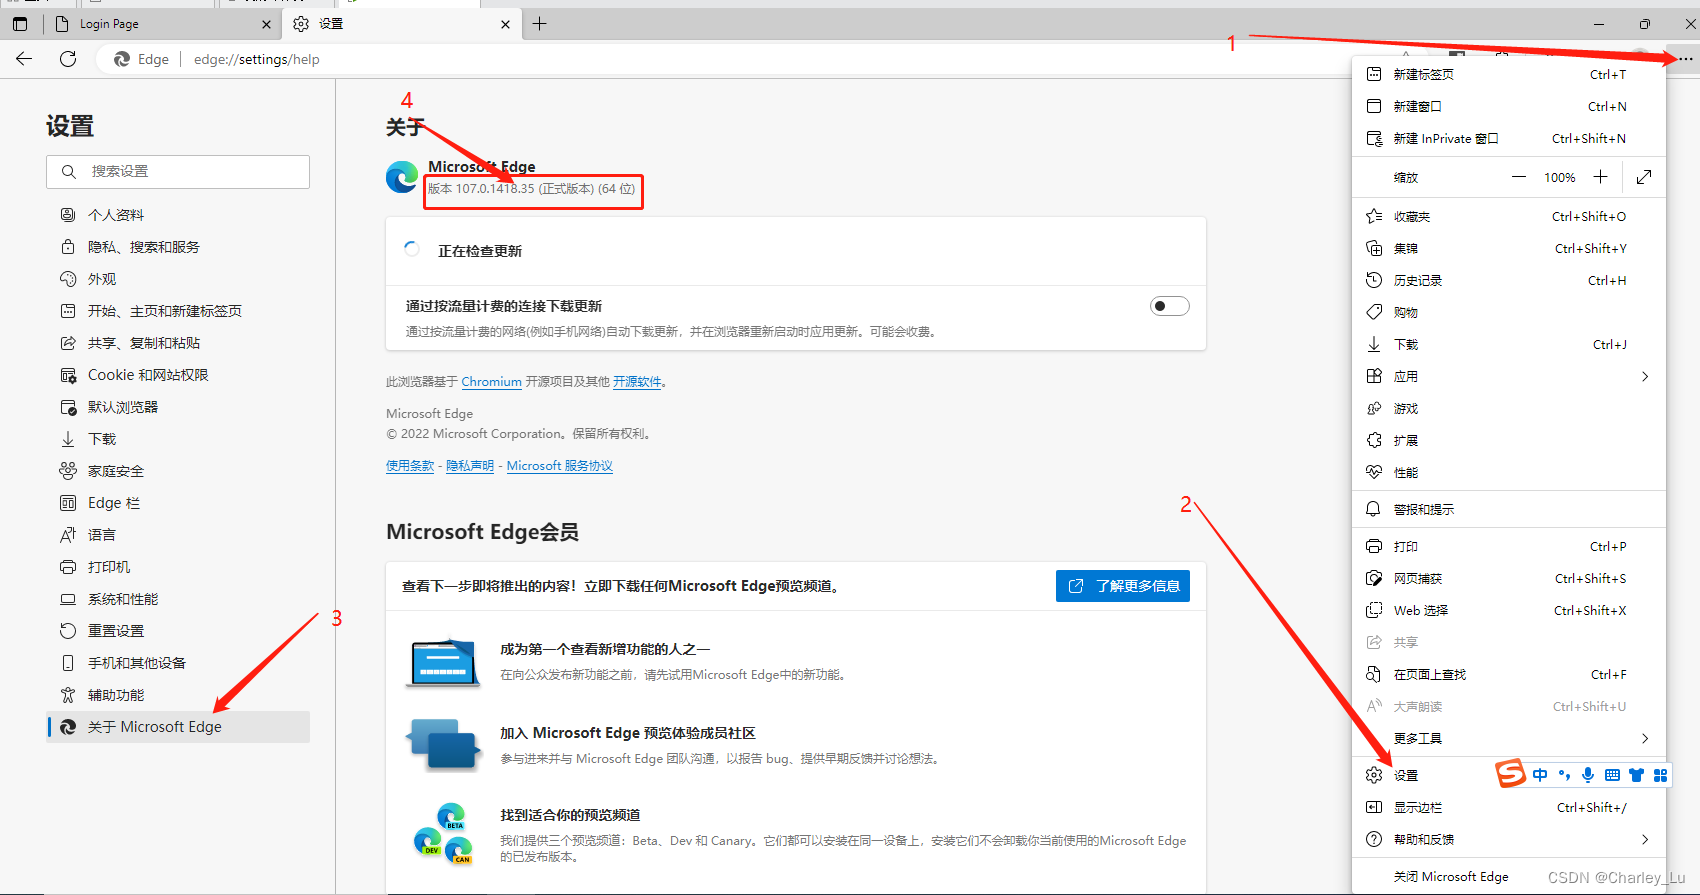Viewport: 1700px width, 895px height.
Task: Click the vertical tabs icon in tab bar
Action: point(20,24)
